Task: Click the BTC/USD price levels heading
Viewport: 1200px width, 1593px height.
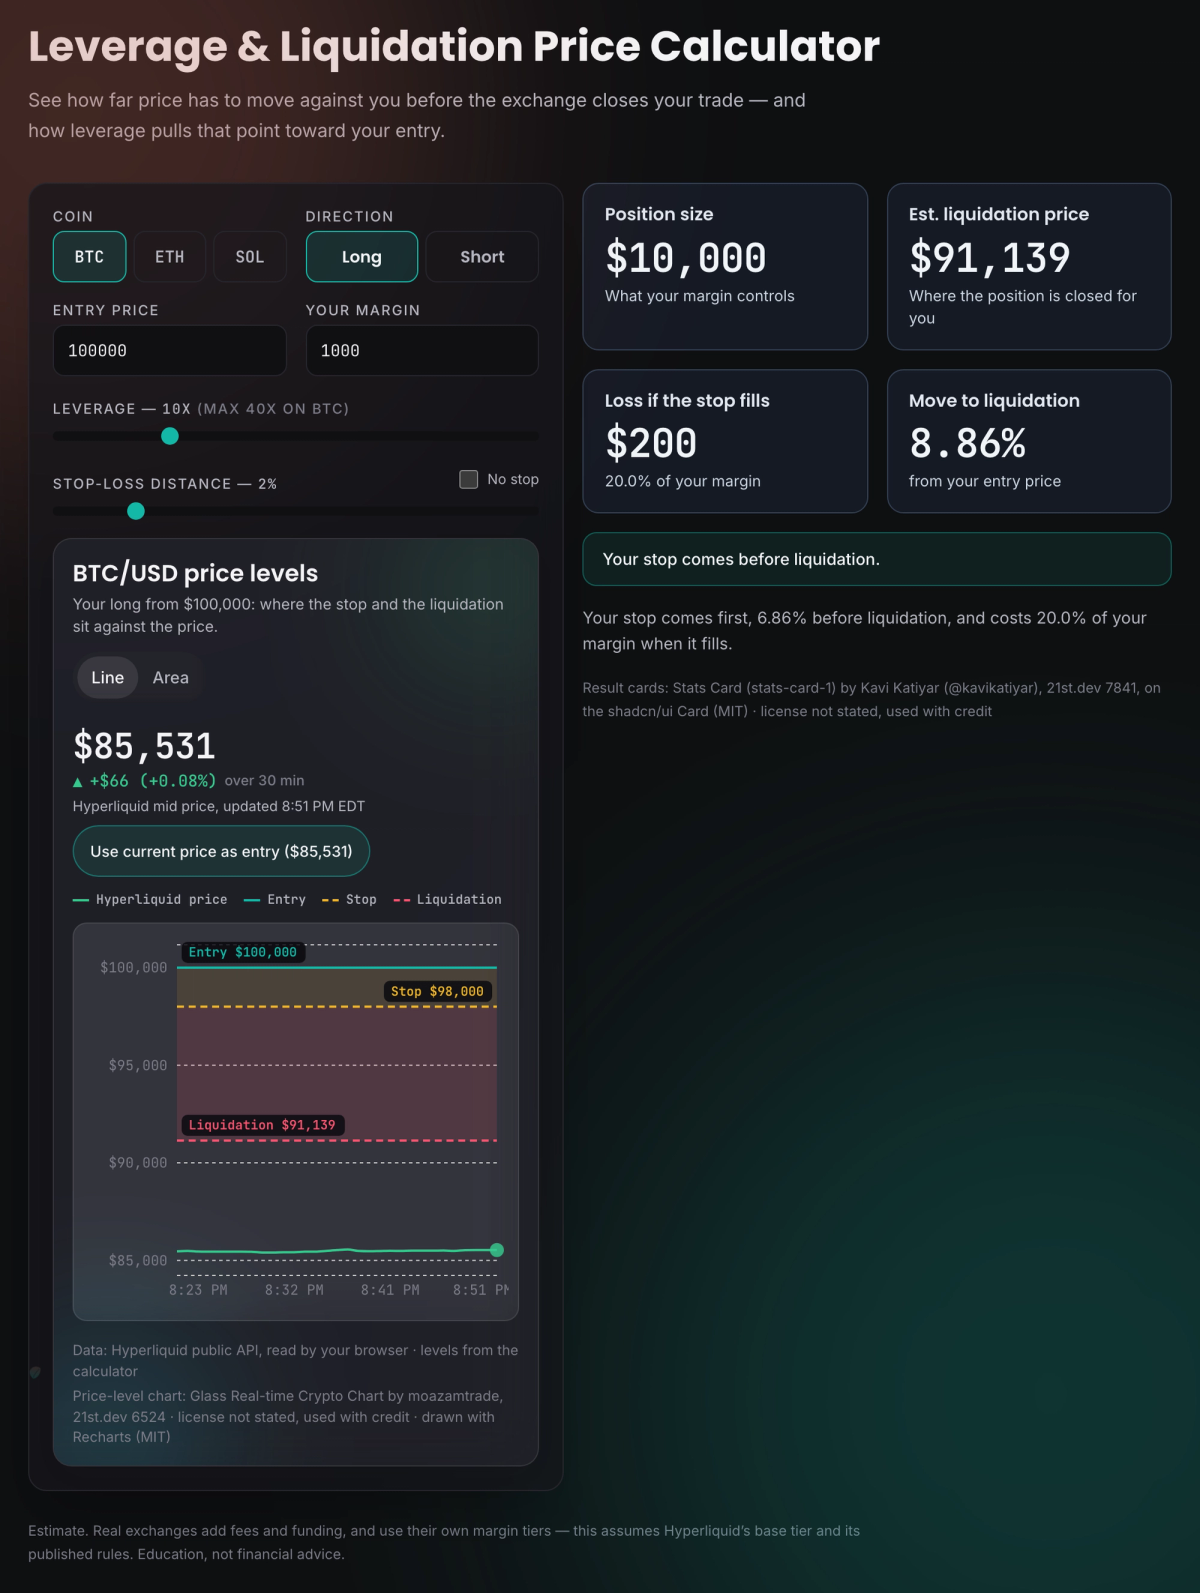Action: click(x=195, y=573)
